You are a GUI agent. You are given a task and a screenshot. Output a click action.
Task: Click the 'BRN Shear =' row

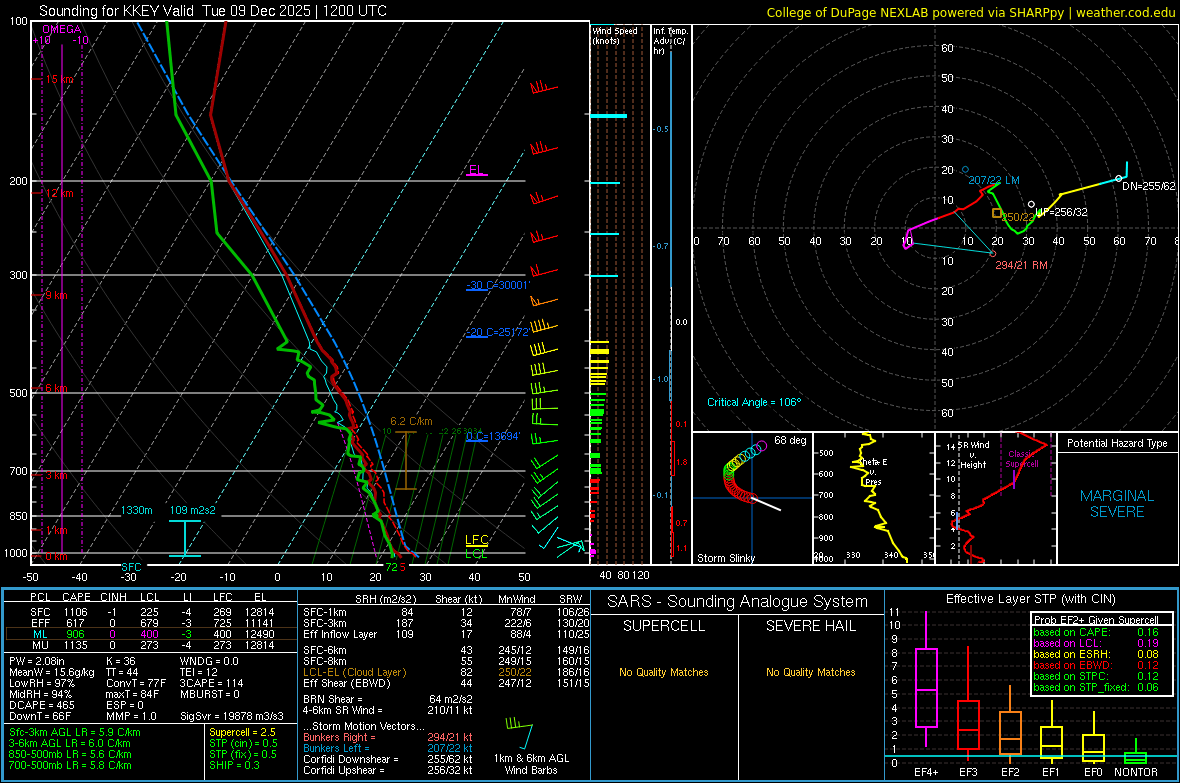click(388, 699)
